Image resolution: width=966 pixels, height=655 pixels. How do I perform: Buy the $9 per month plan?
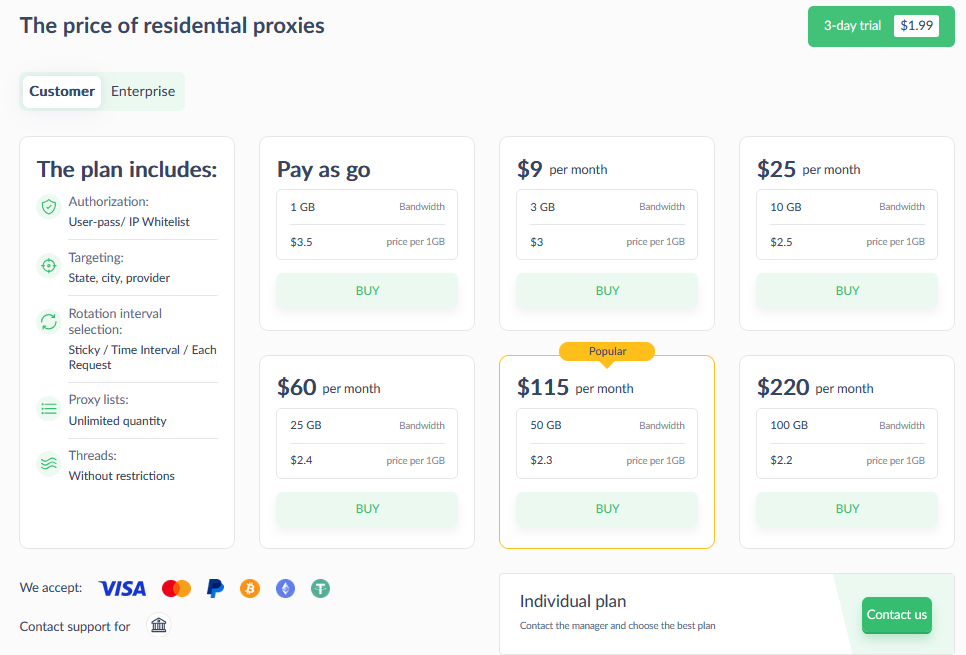click(607, 291)
